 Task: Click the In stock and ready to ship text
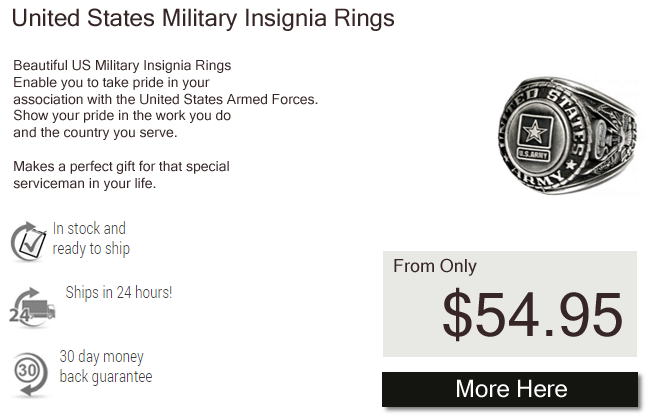(91, 239)
